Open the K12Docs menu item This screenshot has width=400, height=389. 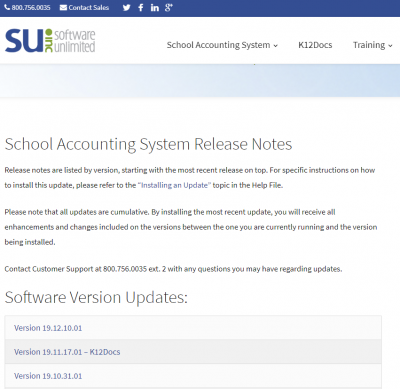tap(315, 45)
